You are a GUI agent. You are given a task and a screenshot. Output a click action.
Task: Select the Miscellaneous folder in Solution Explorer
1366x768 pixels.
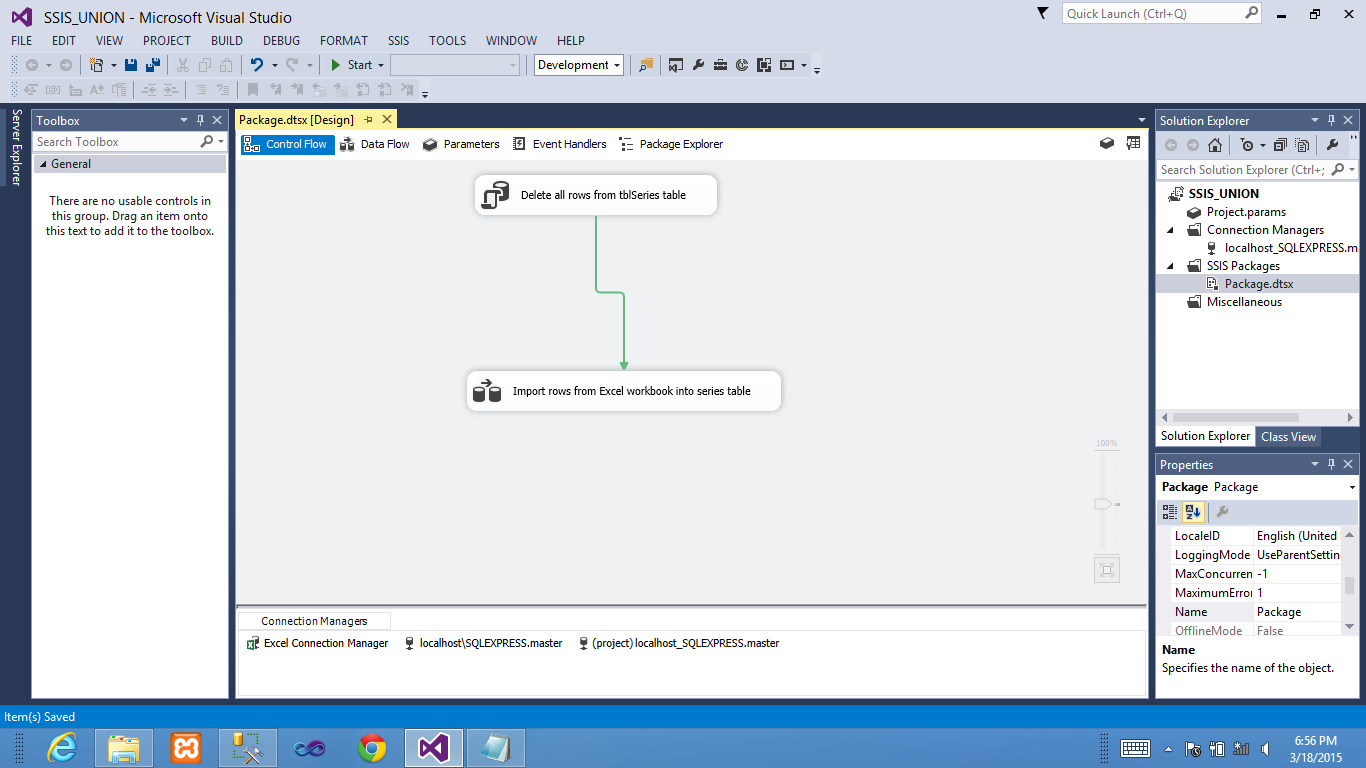1234,302
